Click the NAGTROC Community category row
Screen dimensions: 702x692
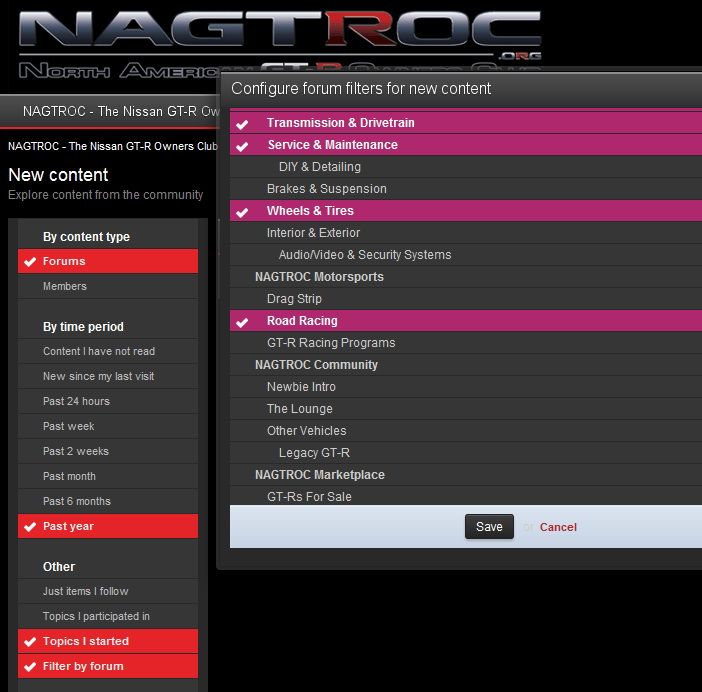click(x=466, y=364)
